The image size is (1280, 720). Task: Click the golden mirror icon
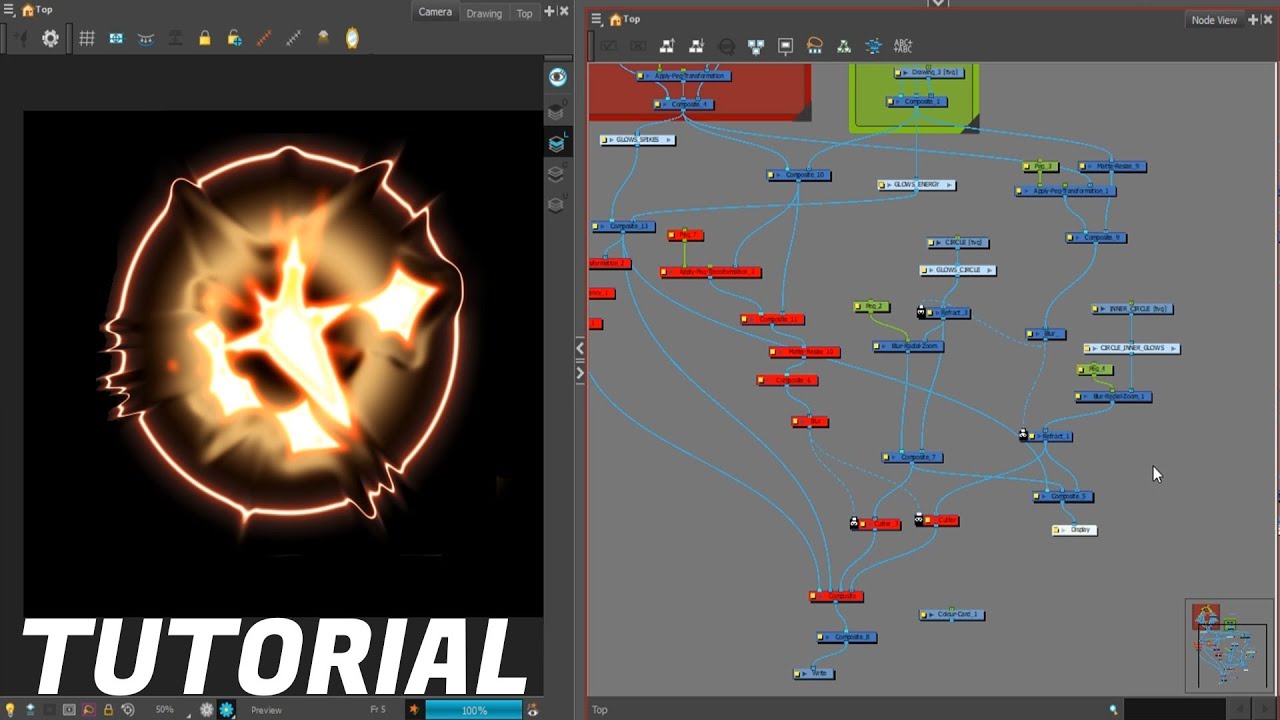click(x=352, y=38)
